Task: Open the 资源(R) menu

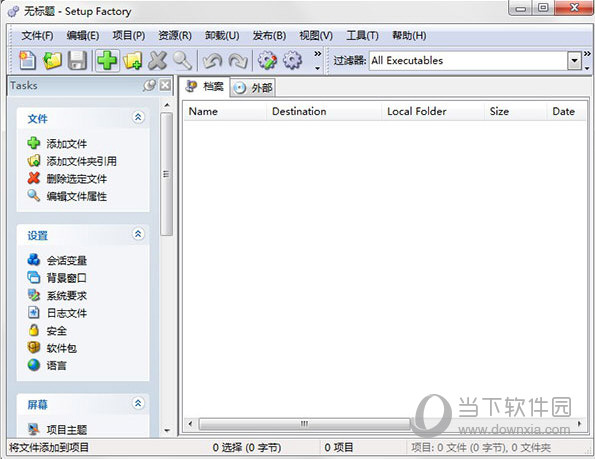Action: click(x=175, y=36)
